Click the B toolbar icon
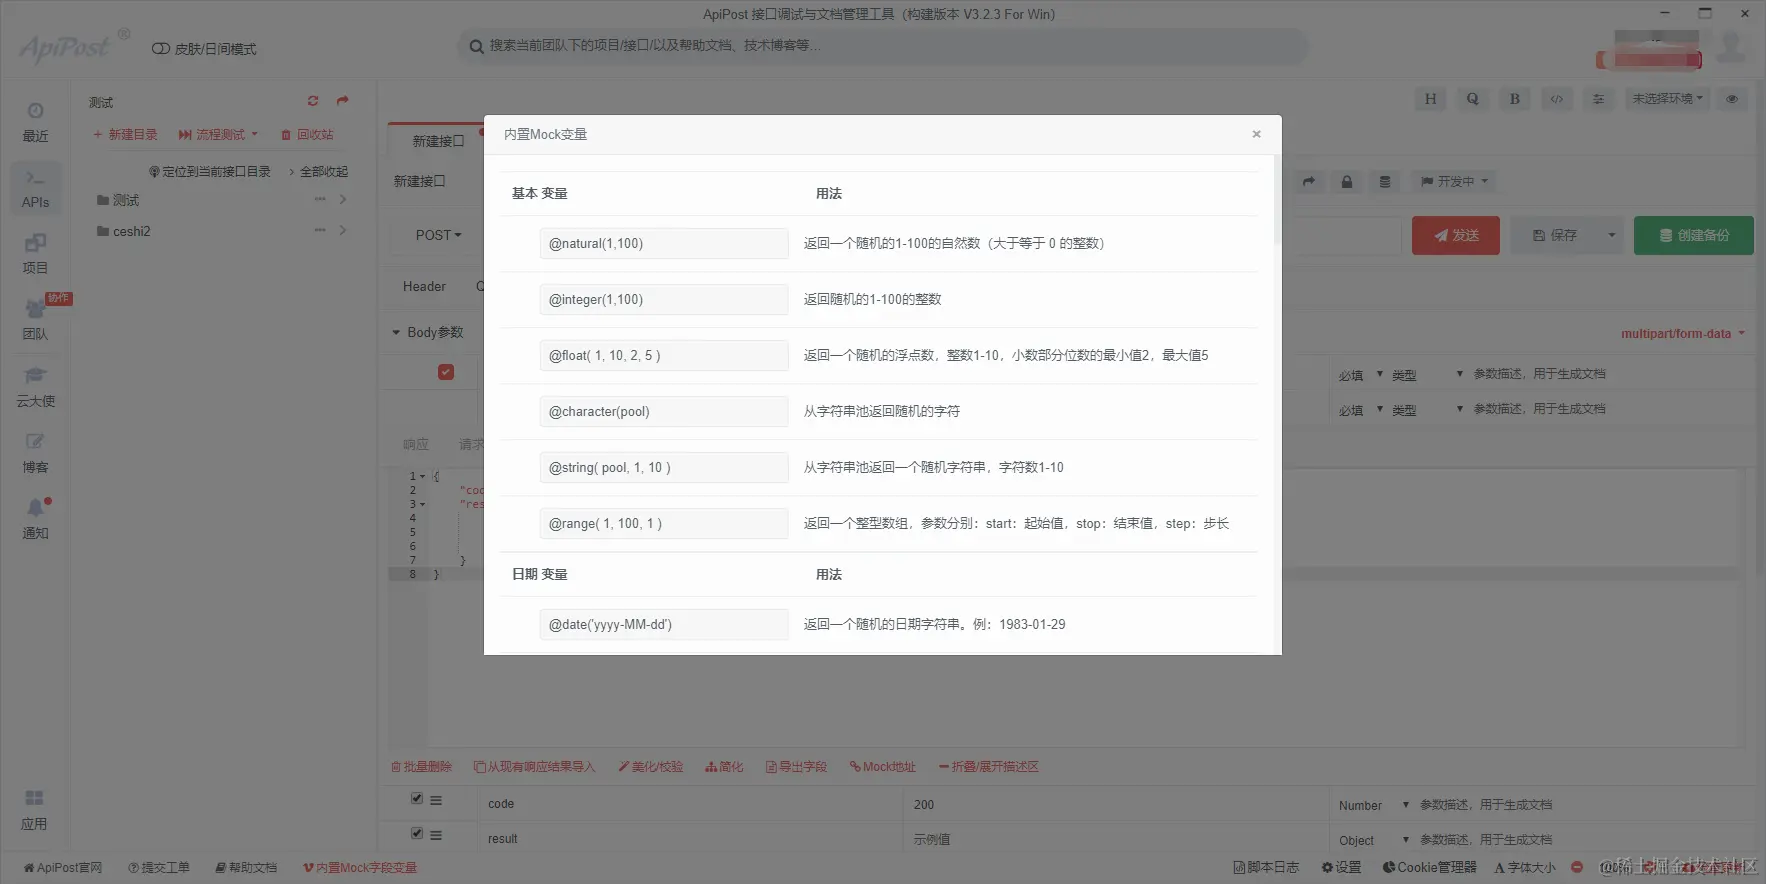Viewport: 1766px width, 884px height. coord(1514,99)
